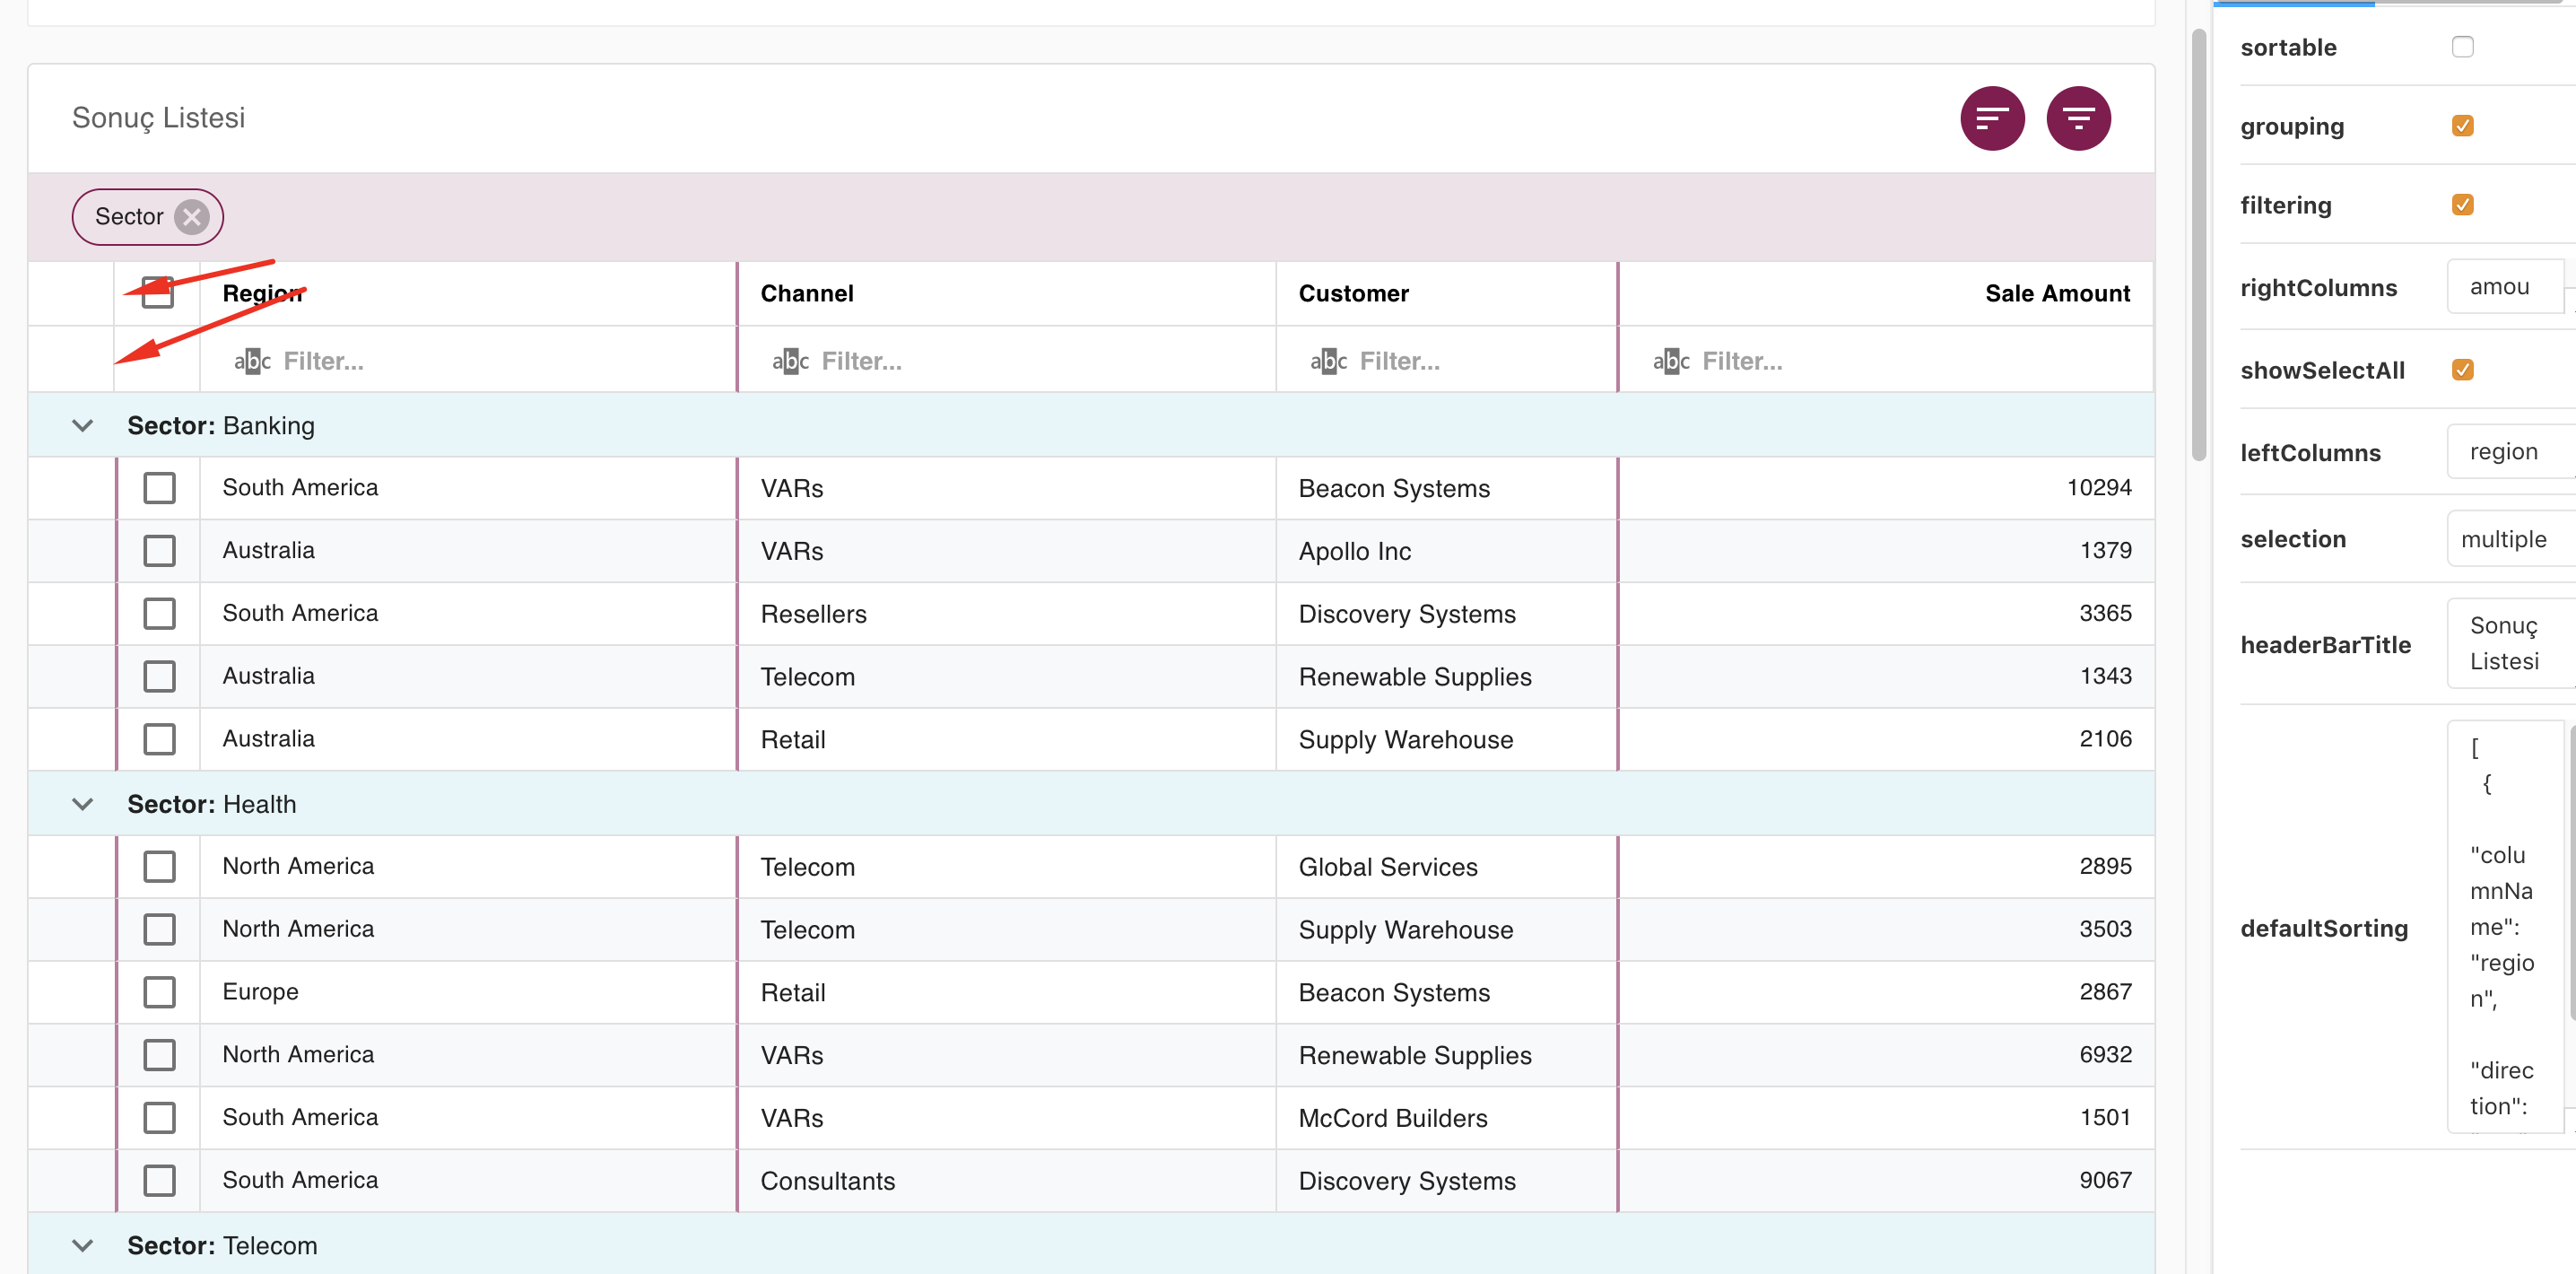Open the selection multiple dropdown
The image size is (2576, 1274).
(x=2506, y=539)
